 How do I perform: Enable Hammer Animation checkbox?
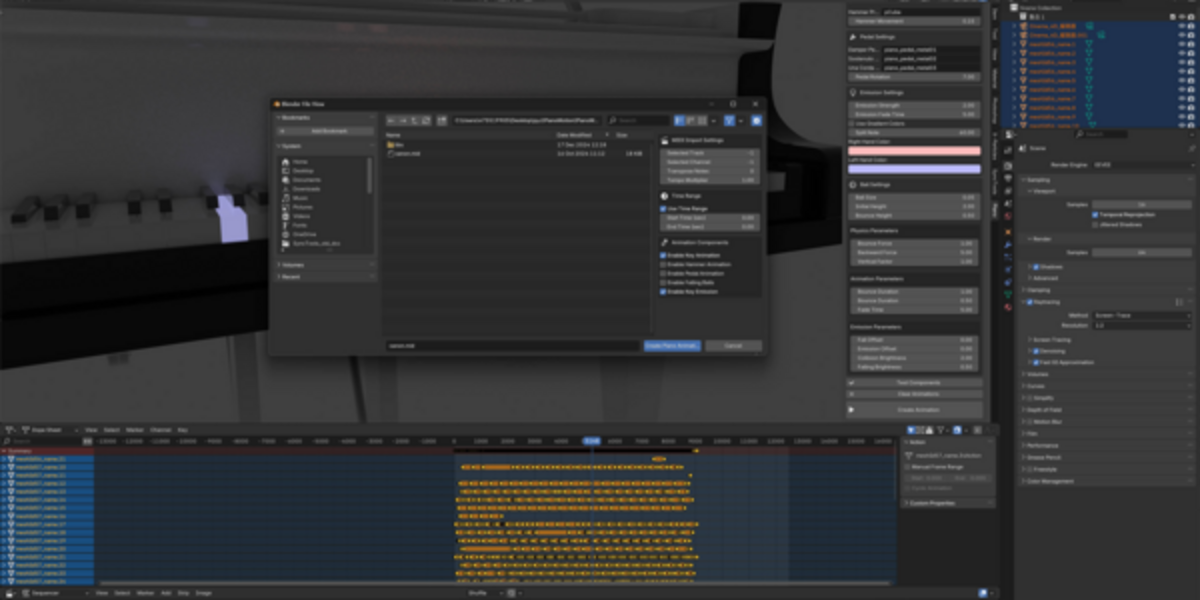point(663,264)
